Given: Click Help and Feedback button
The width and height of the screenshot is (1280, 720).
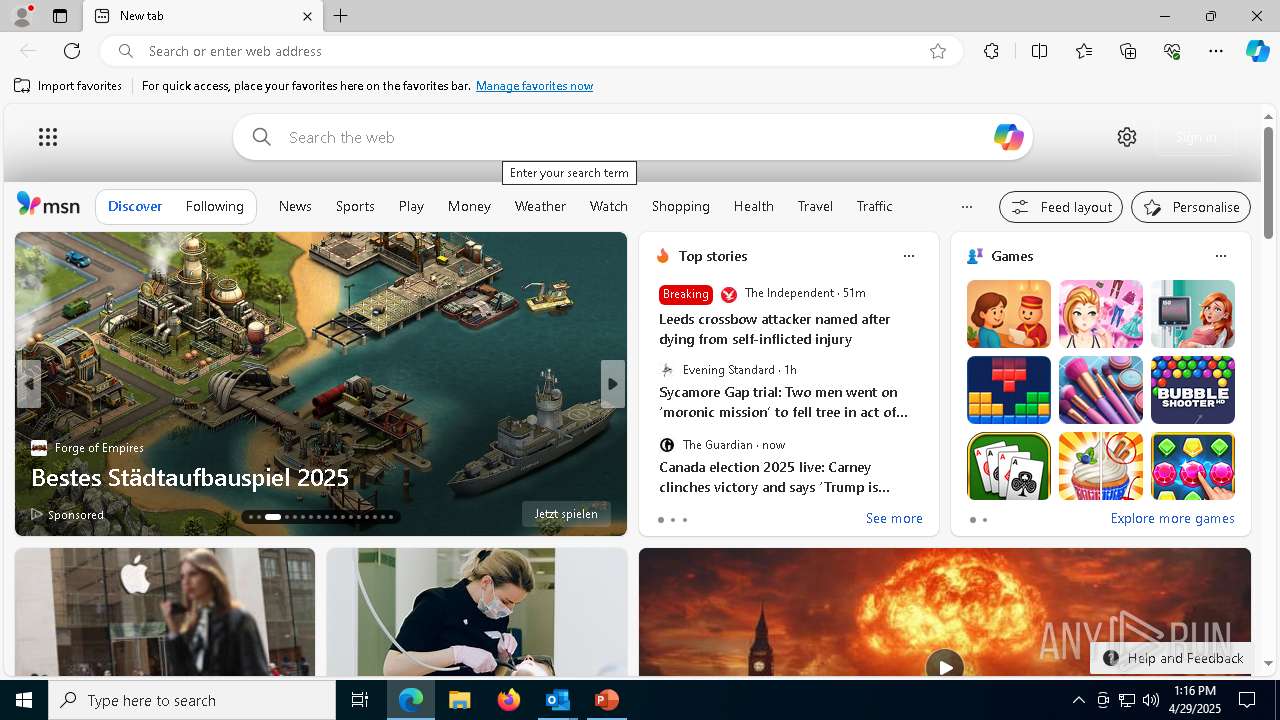Looking at the screenshot, I should (x=1173, y=658).
